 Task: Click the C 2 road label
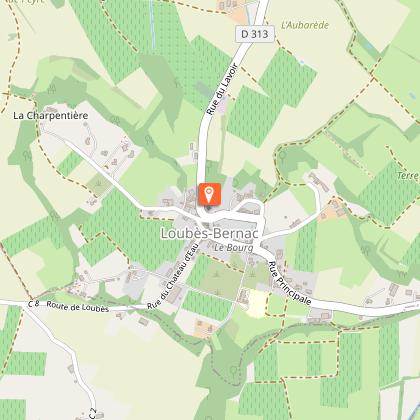tap(93, 413)
